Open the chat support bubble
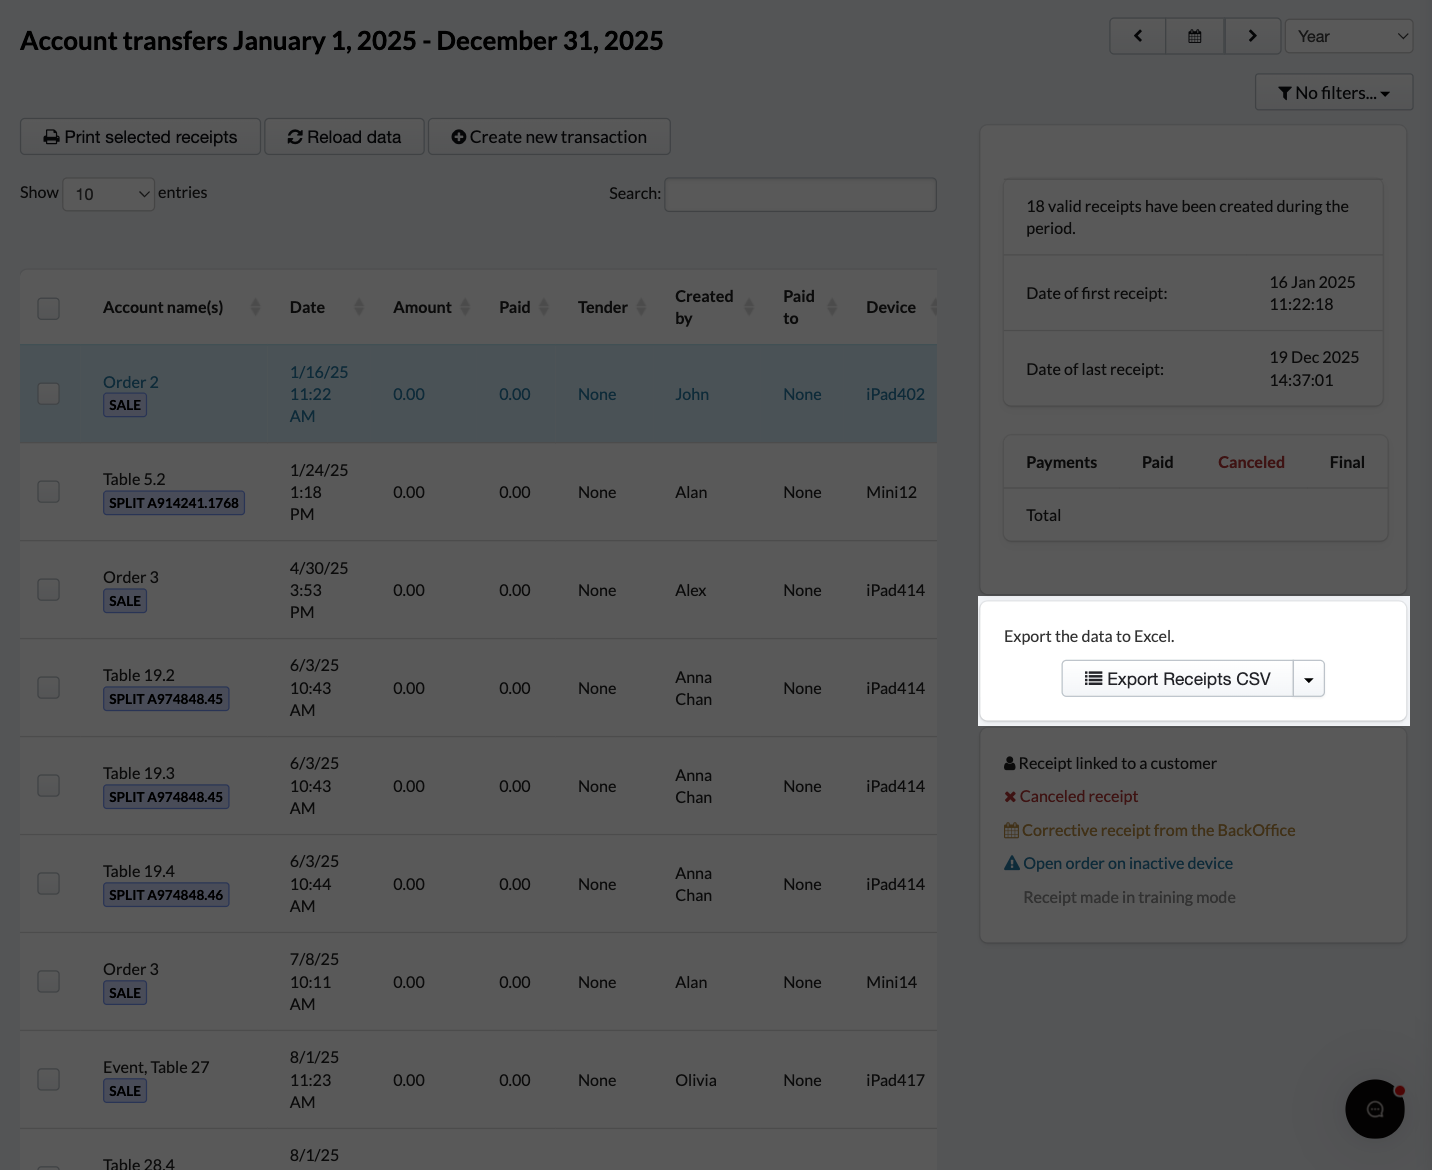The height and width of the screenshot is (1170, 1432). coord(1375,1108)
